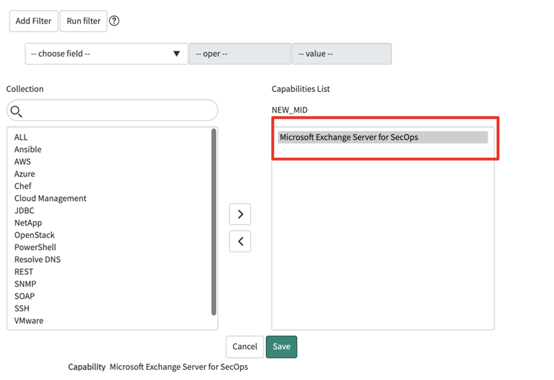This screenshot has height=380, width=554.
Task: Select JDBC in the Collection list
Action: (24, 210)
